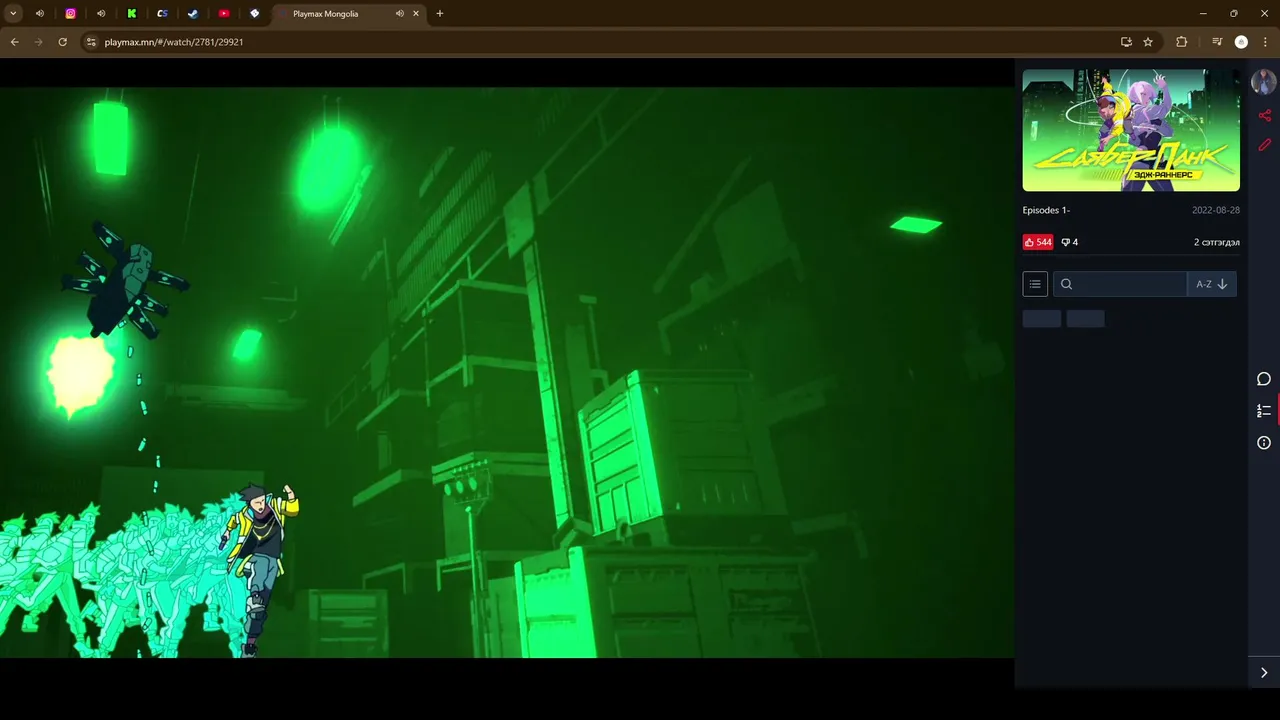Select the Playmax Mongolia tab
This screenshot has height=720, width=1280.
[x=325, y=14]
